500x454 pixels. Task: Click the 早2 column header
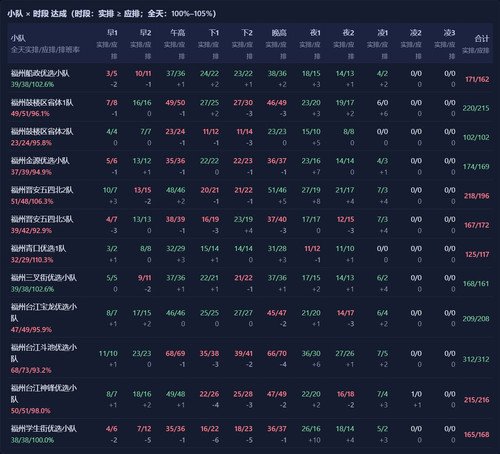pos(146,33)
